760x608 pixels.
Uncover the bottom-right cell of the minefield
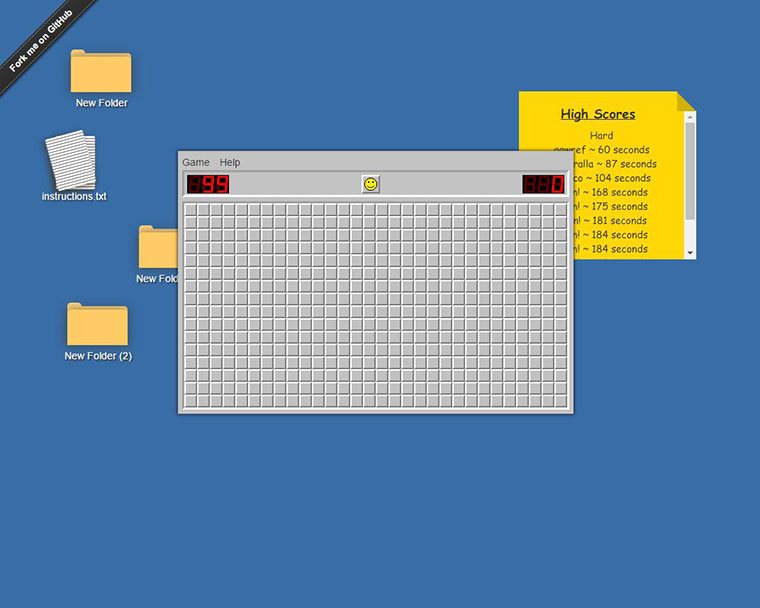[x=561, y=401]
